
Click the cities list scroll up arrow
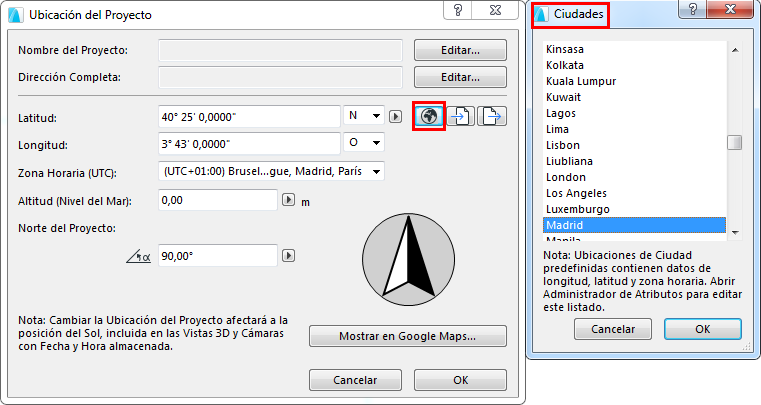[x=735, y=50]
